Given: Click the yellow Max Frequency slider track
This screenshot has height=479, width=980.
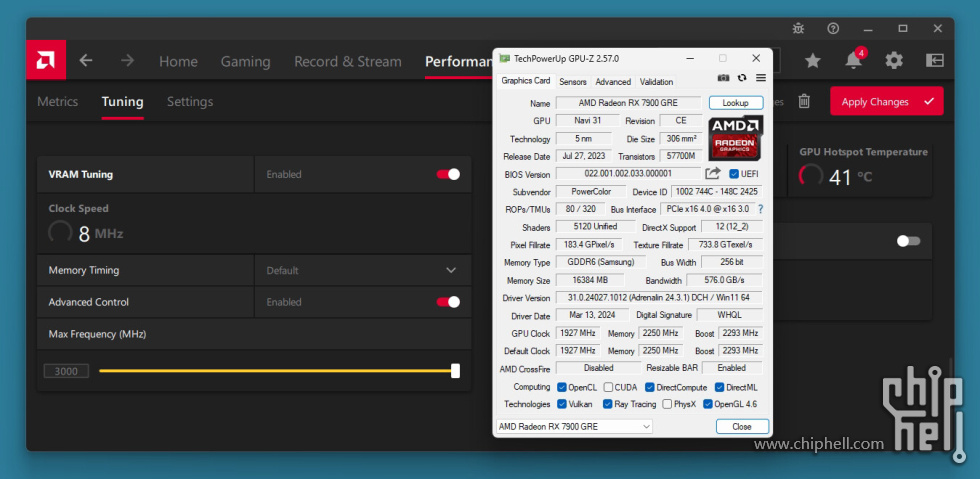Looking at the screenshot, I should (275, 371).
